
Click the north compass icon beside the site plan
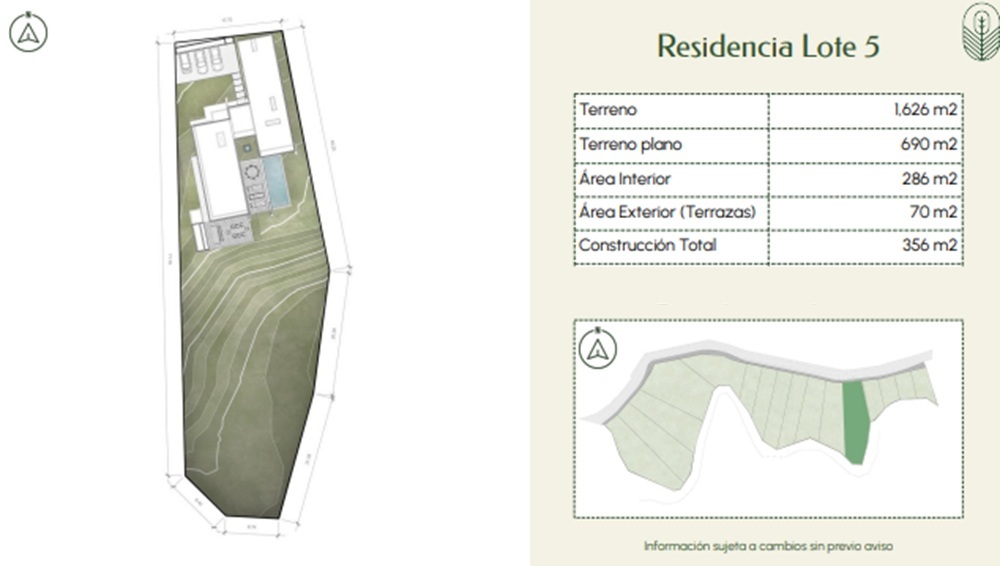[x=28, y=33]
